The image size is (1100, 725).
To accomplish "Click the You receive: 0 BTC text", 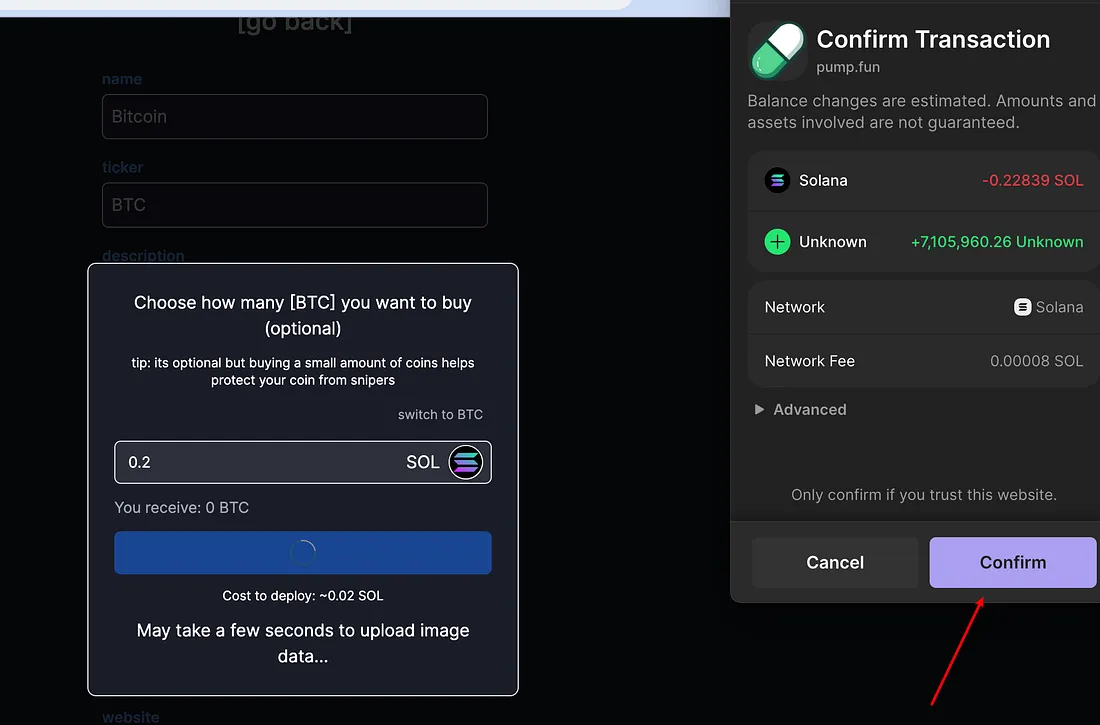I will click(182, 507).
